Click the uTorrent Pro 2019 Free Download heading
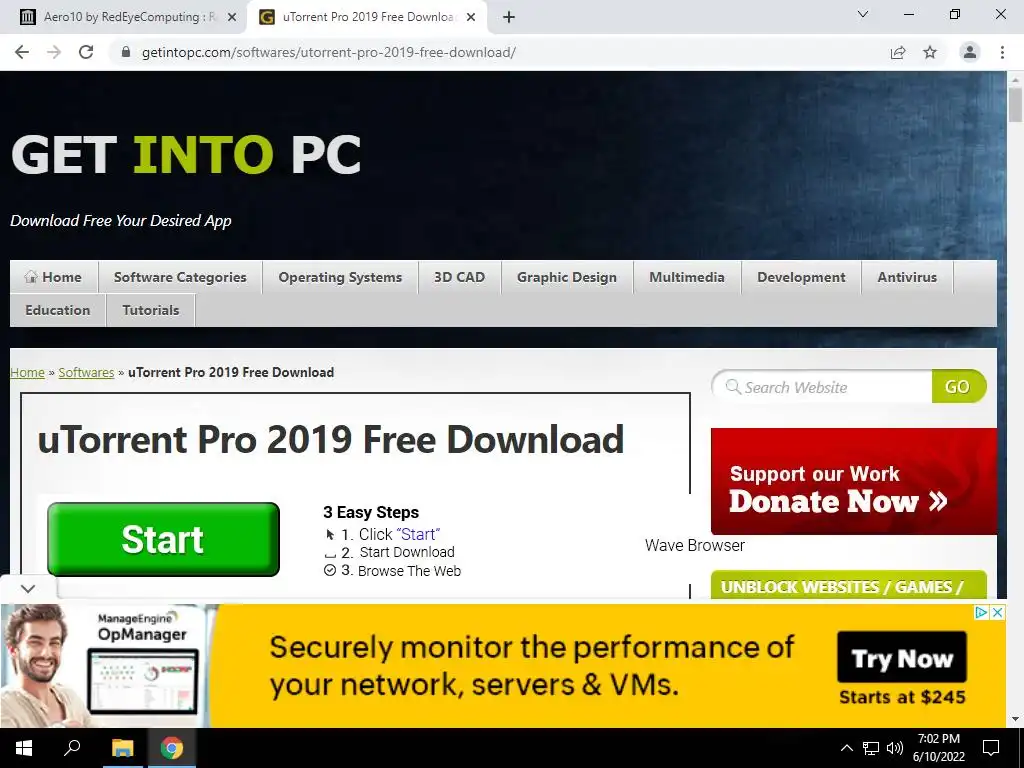Image resolution: width=1024 pixels, height=768 pixels. 330,440
